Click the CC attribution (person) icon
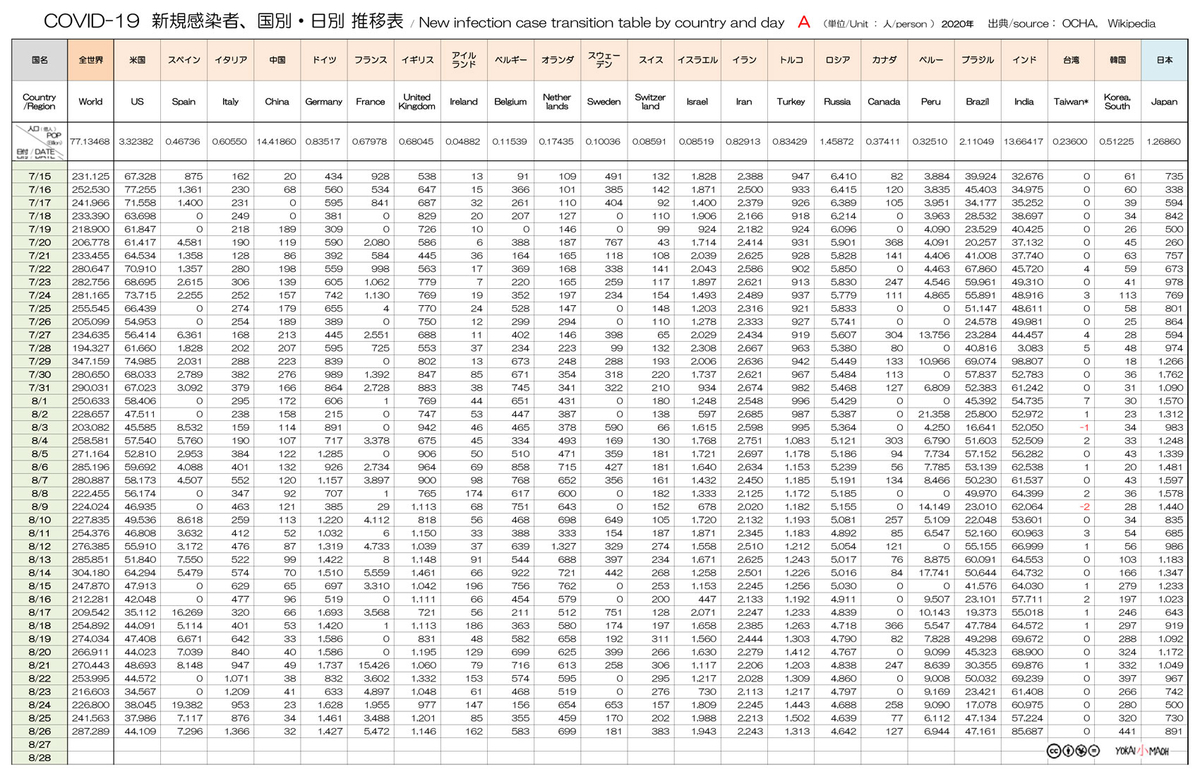This screenshot has width=1200, height=772. (1067, 750)
